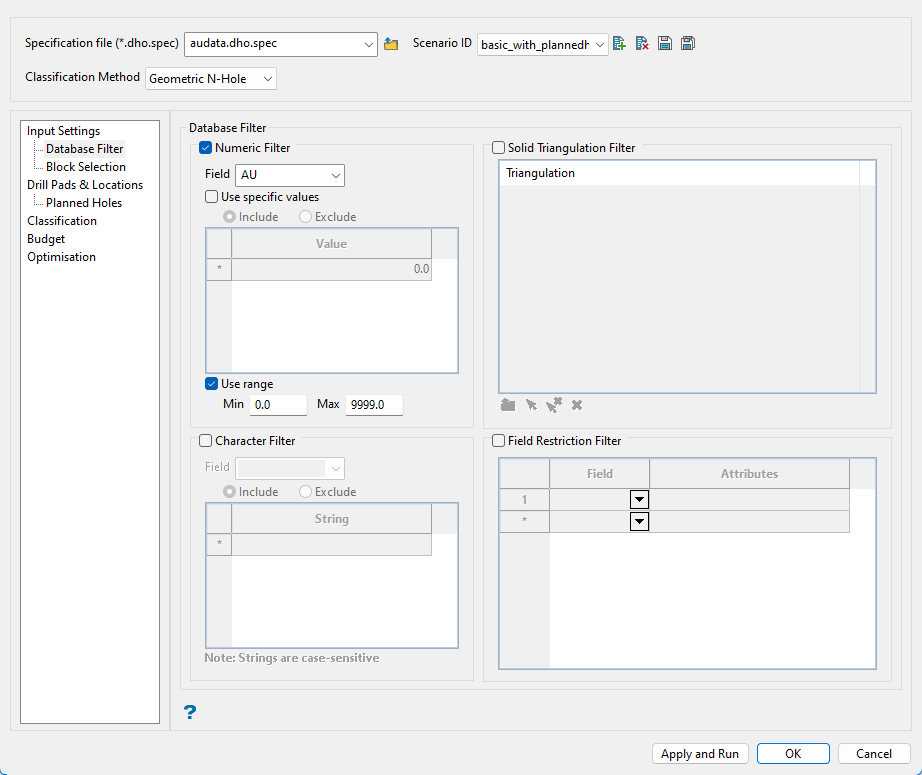Click the save scenario icon
Screen dimensions: 922x775
point(665,44)
